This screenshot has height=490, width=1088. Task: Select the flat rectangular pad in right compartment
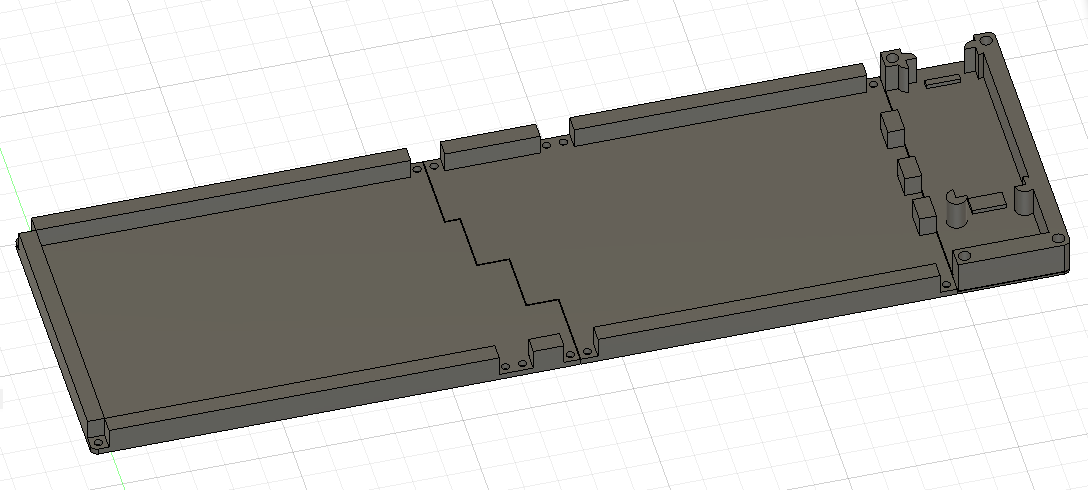click(x=987, y=203)
